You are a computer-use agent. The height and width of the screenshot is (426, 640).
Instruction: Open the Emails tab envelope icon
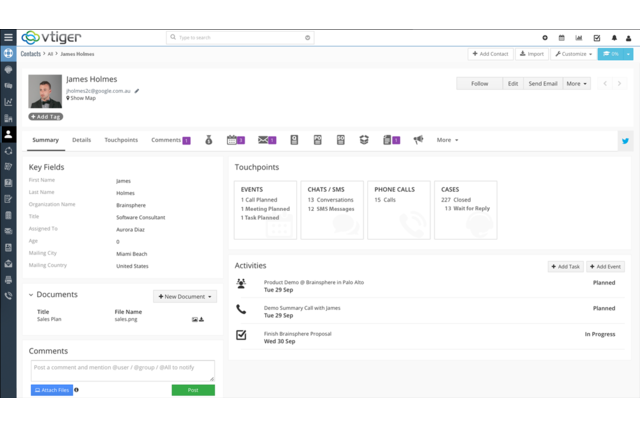(263, 140)
